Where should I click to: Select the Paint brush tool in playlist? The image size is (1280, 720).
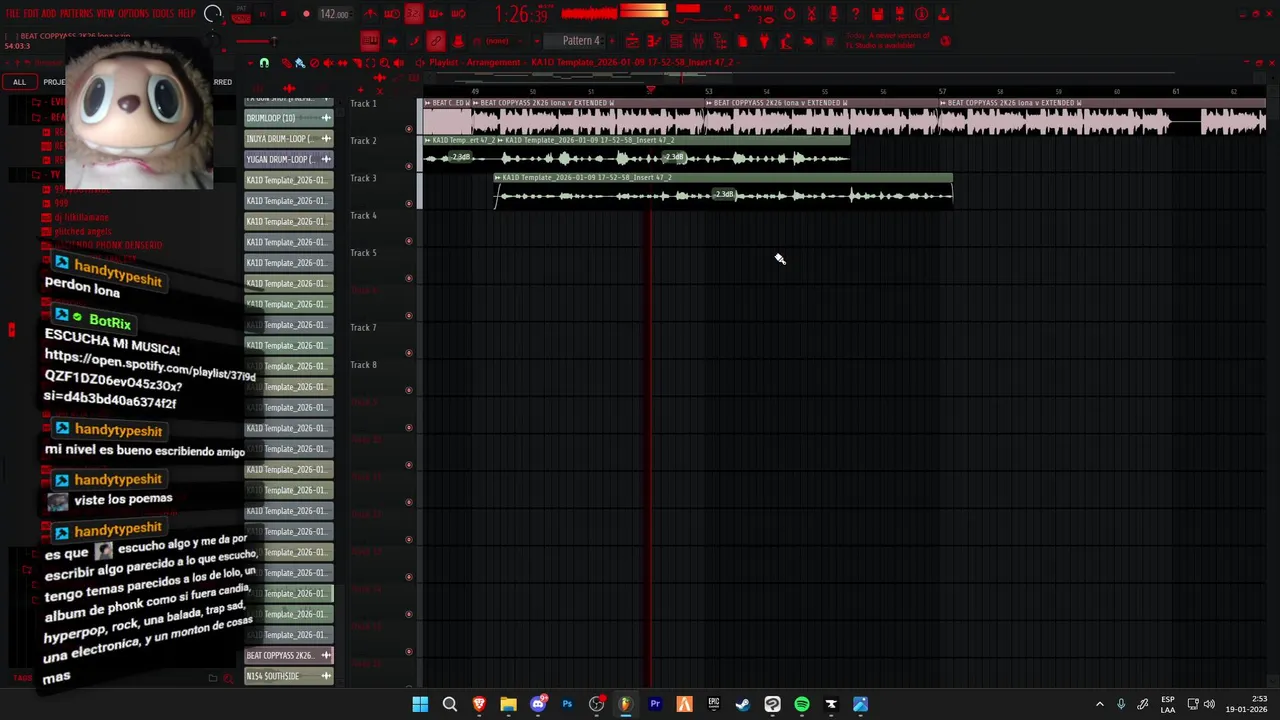tap(300, 63)
